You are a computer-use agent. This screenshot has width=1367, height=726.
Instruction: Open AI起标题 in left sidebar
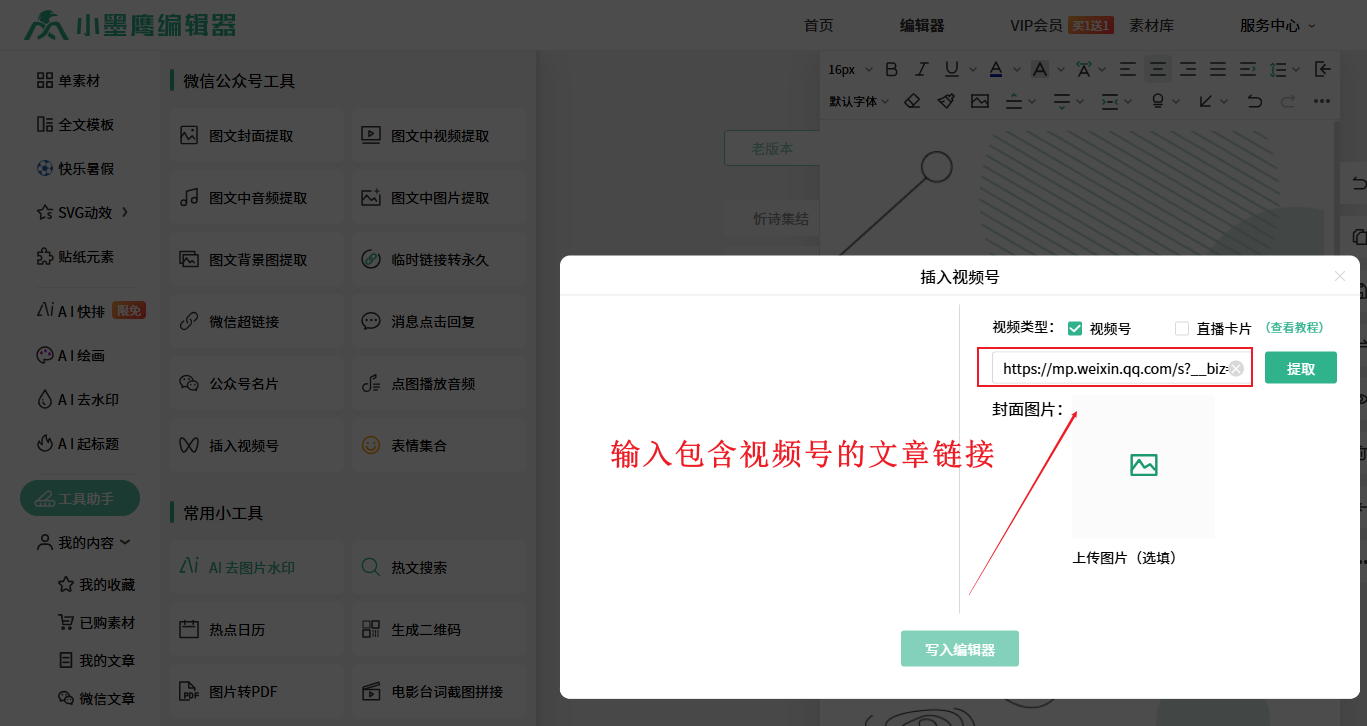coord(77,443)
